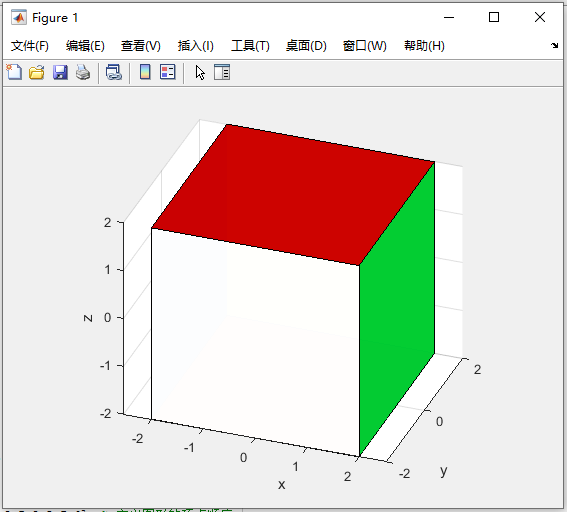Open the 查看(V) menu
567x512 pixels.
(141, 46)
